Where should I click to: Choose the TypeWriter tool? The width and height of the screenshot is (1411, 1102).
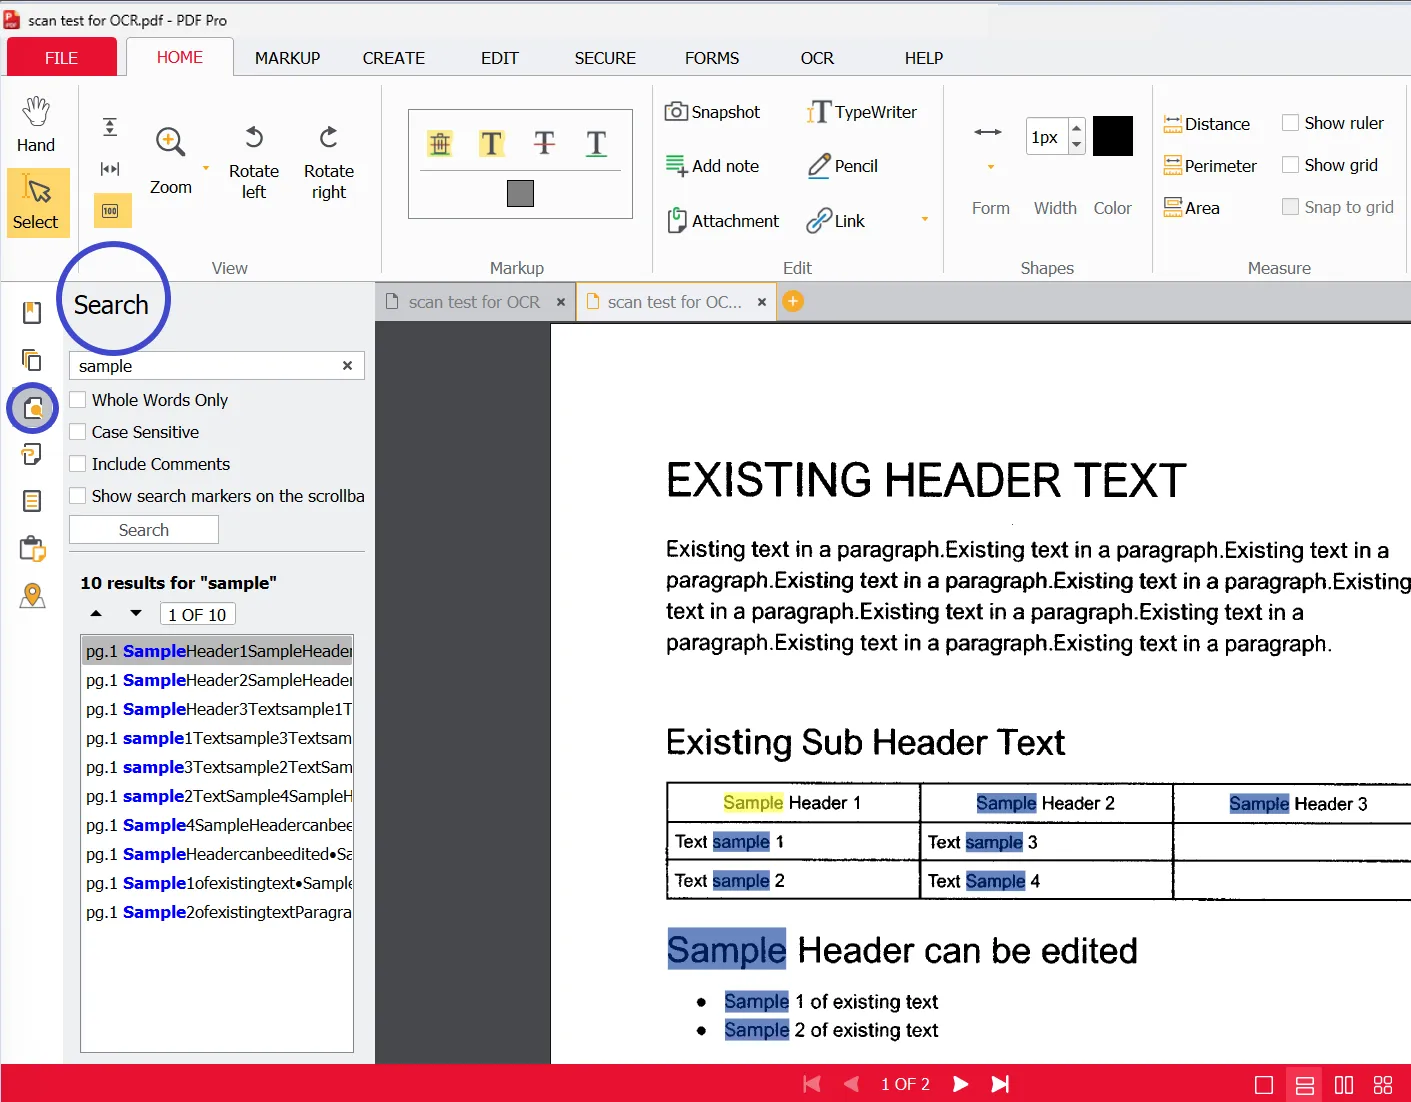[861, 112]
